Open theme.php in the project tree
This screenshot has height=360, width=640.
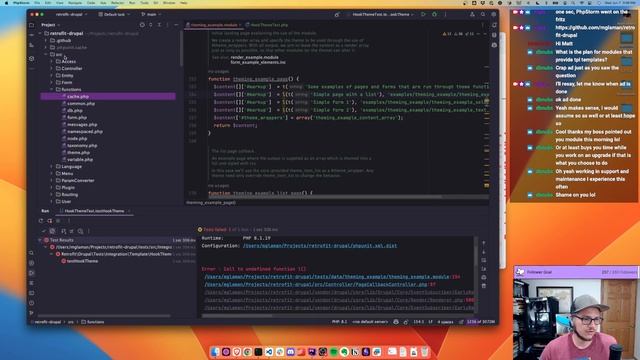click(78, 153)
